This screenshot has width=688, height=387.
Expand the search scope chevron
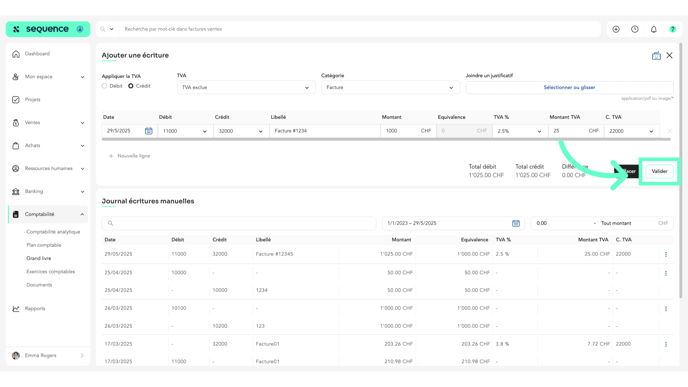(111, 29)
